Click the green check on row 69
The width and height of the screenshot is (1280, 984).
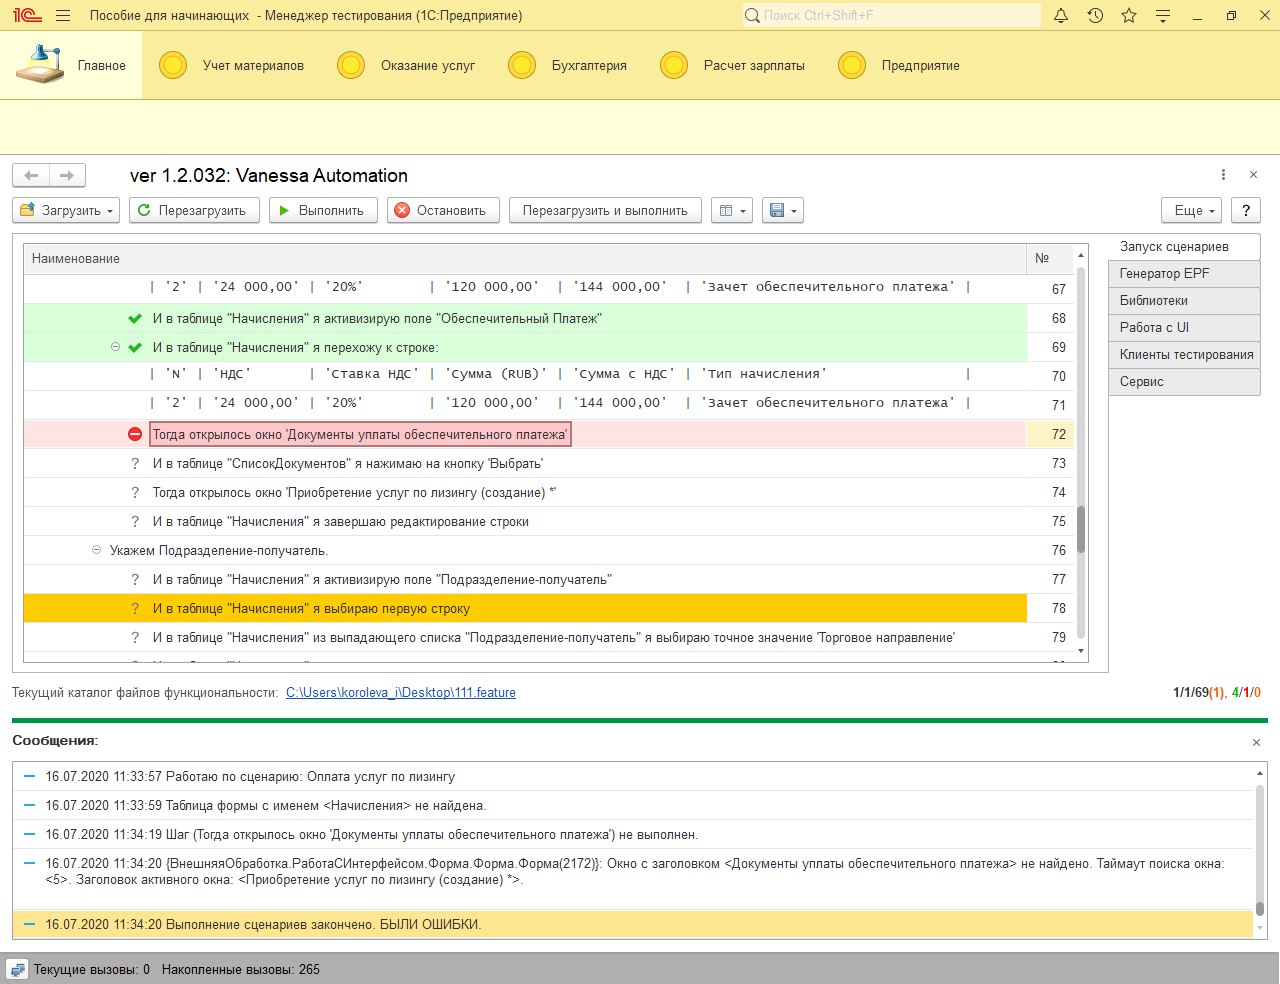(x=135, y=348)
